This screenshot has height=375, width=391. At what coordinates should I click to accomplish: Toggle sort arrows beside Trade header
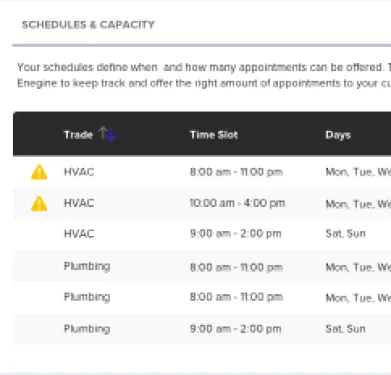coord(107,134)
